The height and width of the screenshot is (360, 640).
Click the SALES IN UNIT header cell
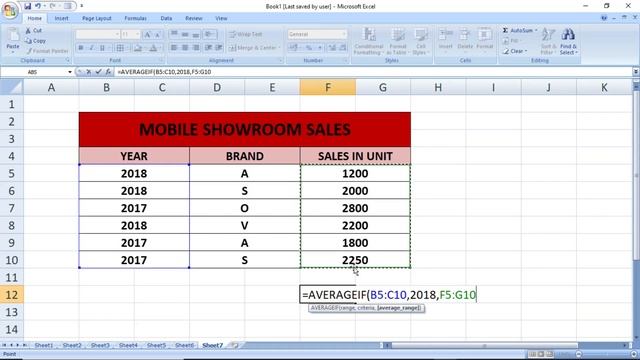(x=355, y=156)
